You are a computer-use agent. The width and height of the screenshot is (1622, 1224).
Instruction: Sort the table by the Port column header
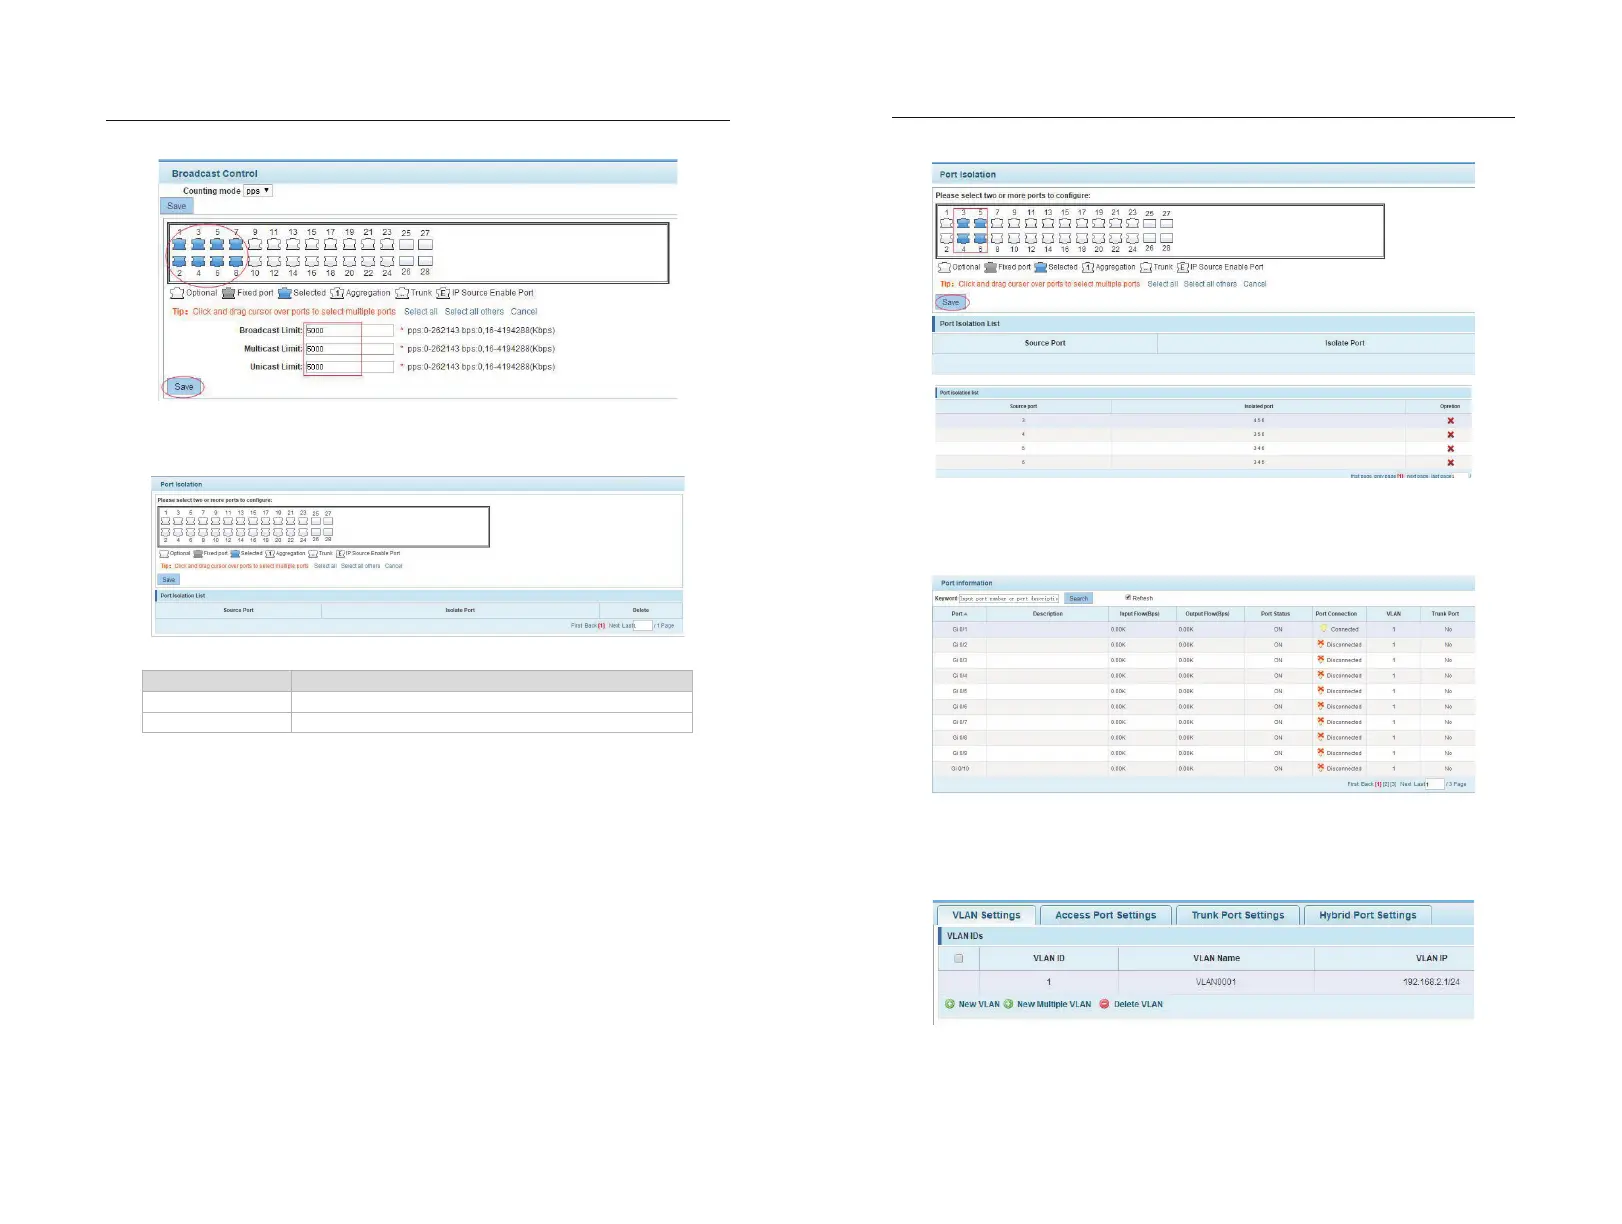(x=959, y=614)
